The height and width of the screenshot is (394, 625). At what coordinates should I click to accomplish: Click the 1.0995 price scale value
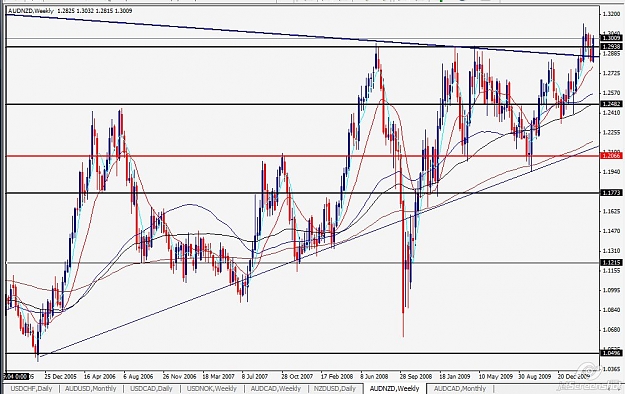[x=611, y=290]
